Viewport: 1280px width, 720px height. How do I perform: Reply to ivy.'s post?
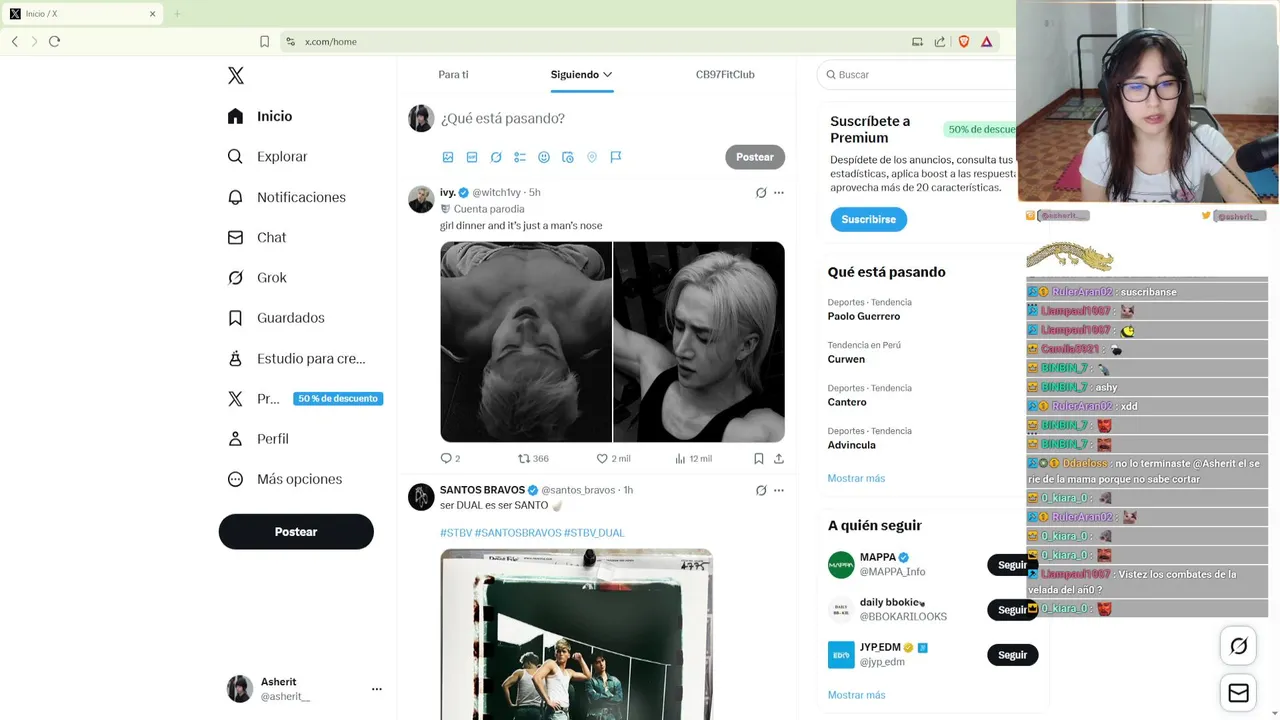click(x=450, y=458)
